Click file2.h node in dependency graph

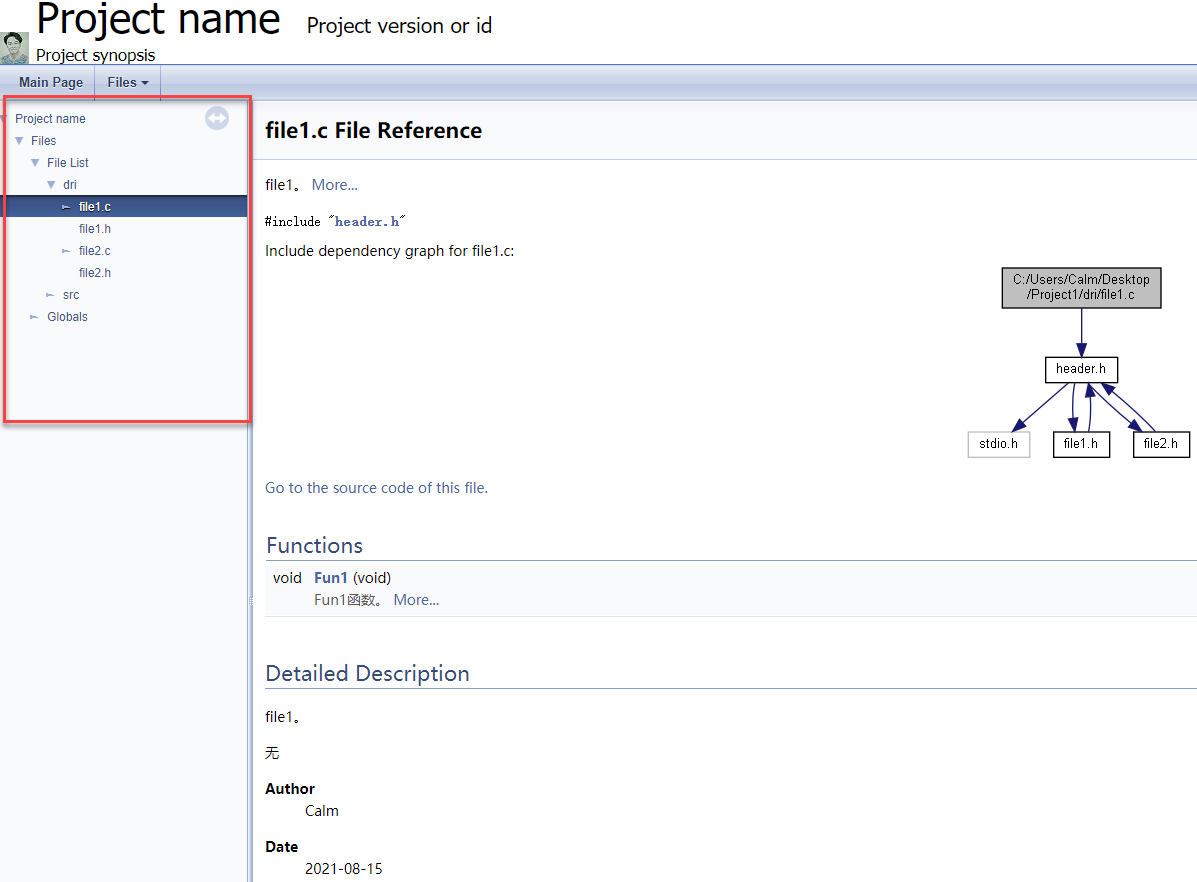(1161, 444)
